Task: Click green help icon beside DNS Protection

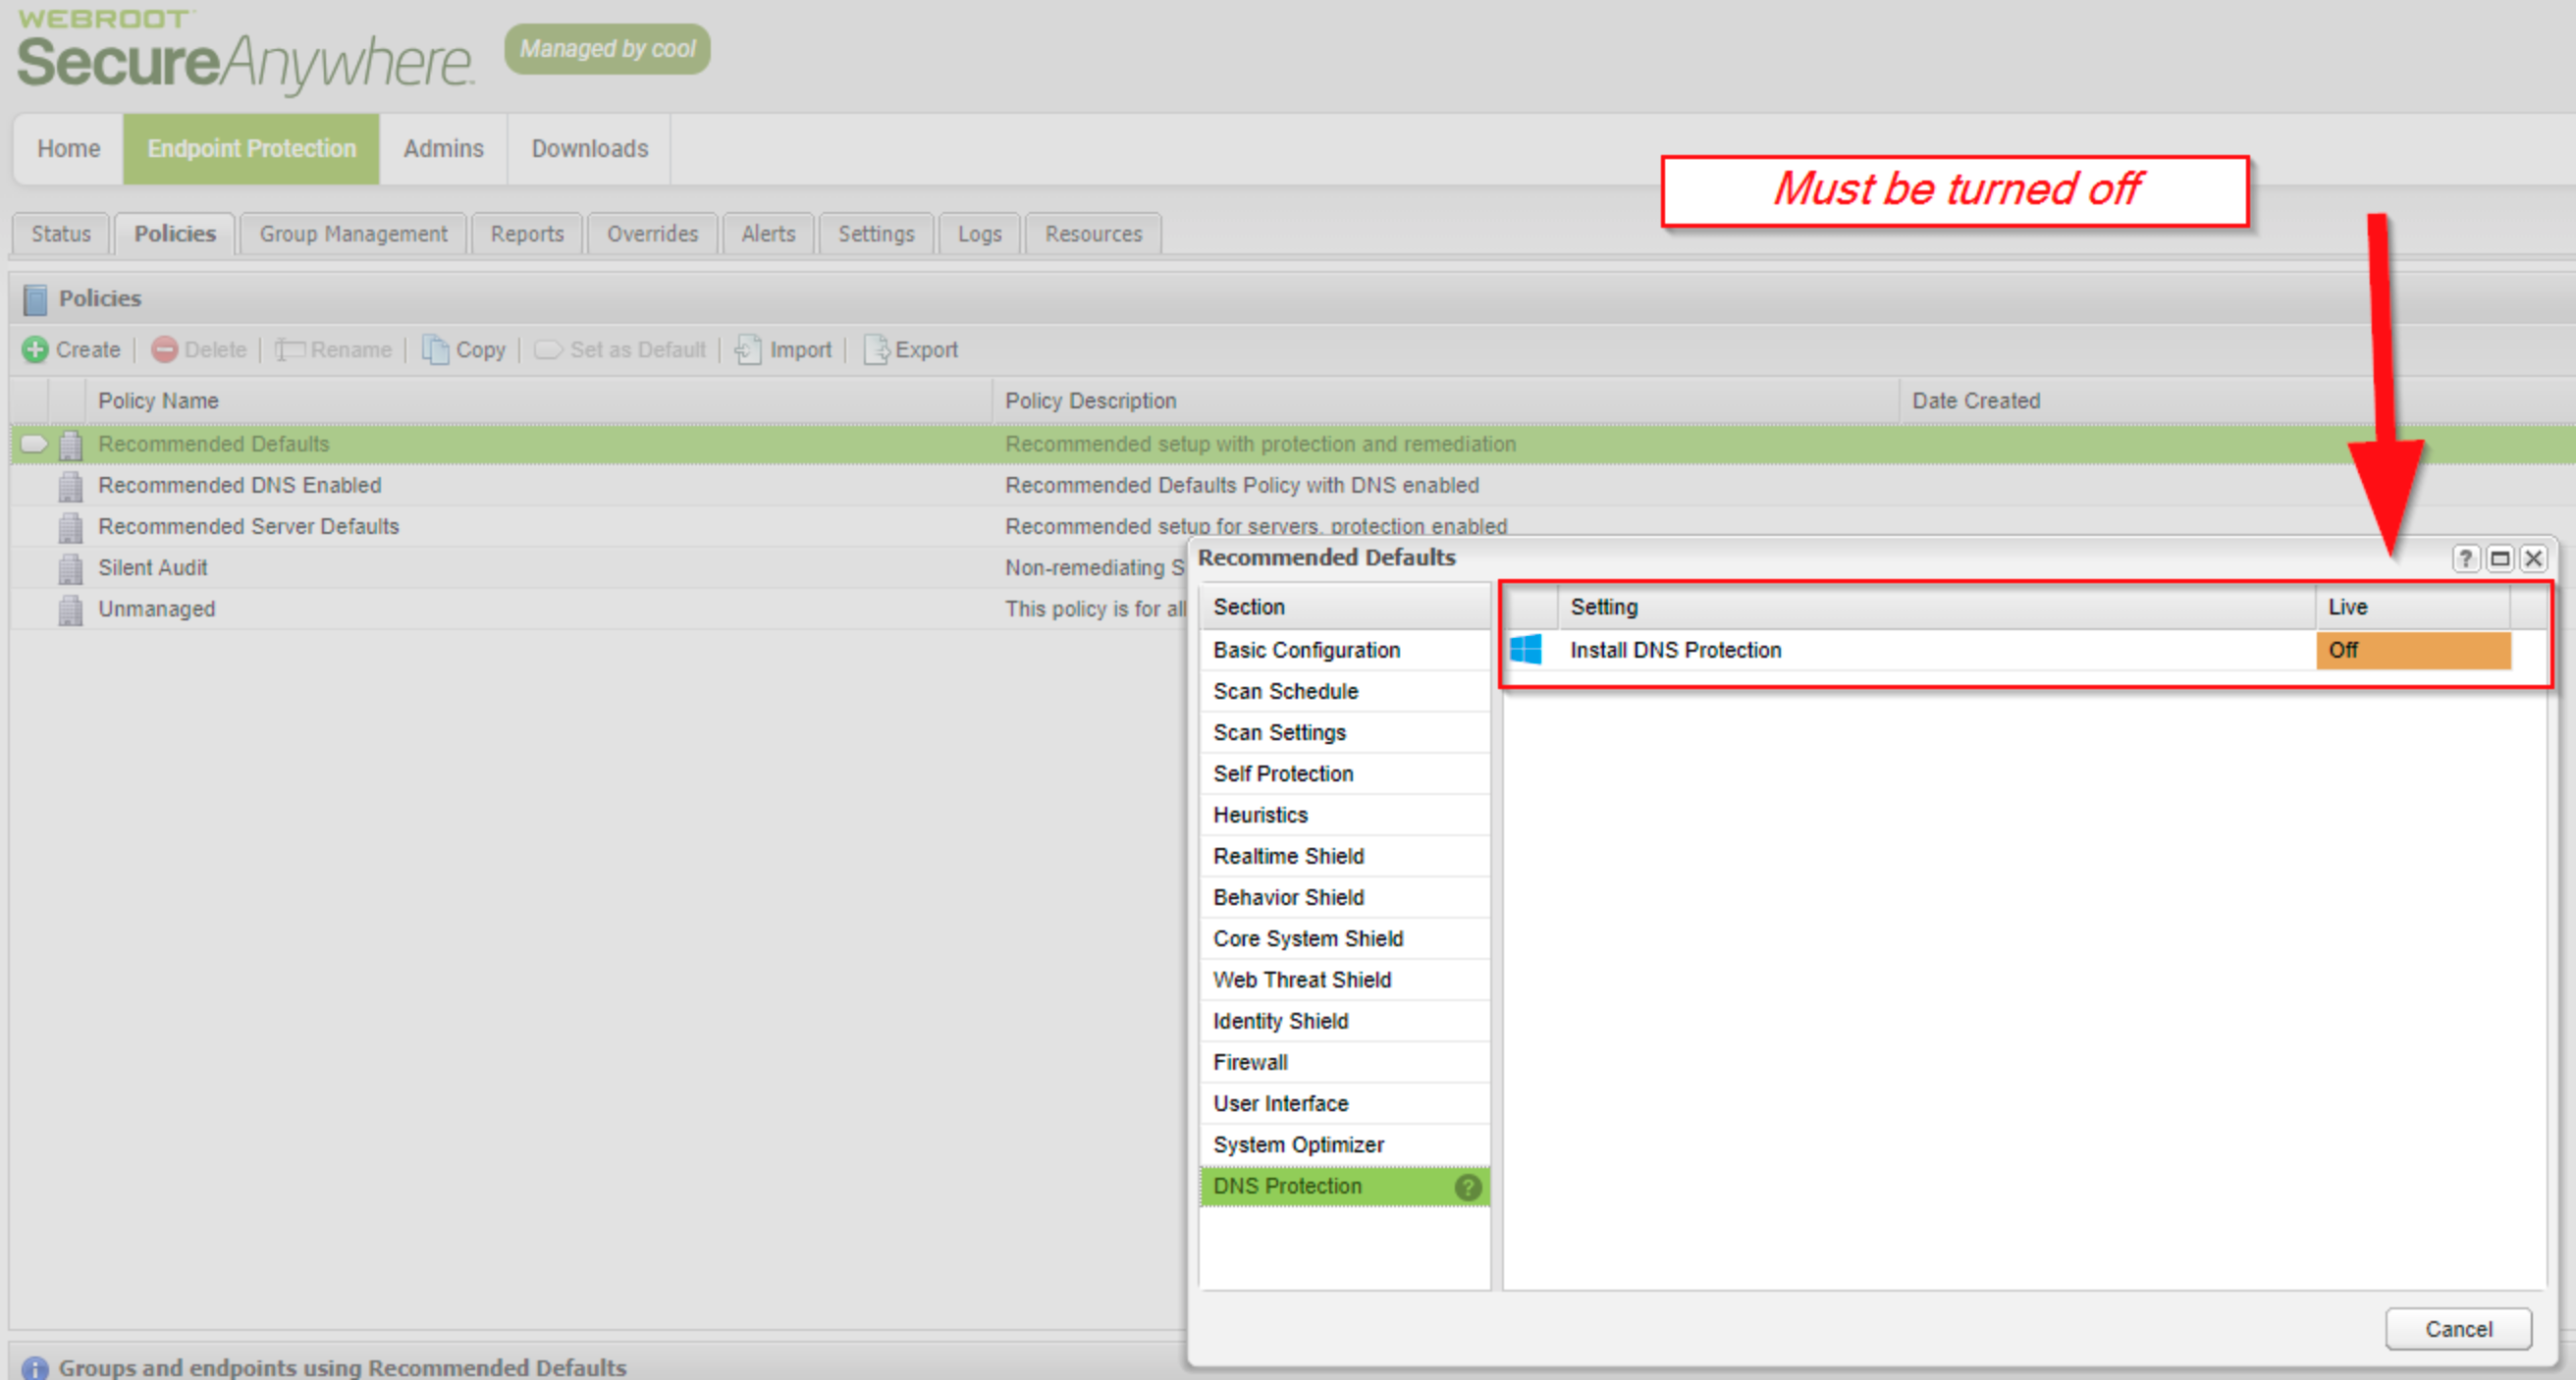Action: point(1467,1187)
